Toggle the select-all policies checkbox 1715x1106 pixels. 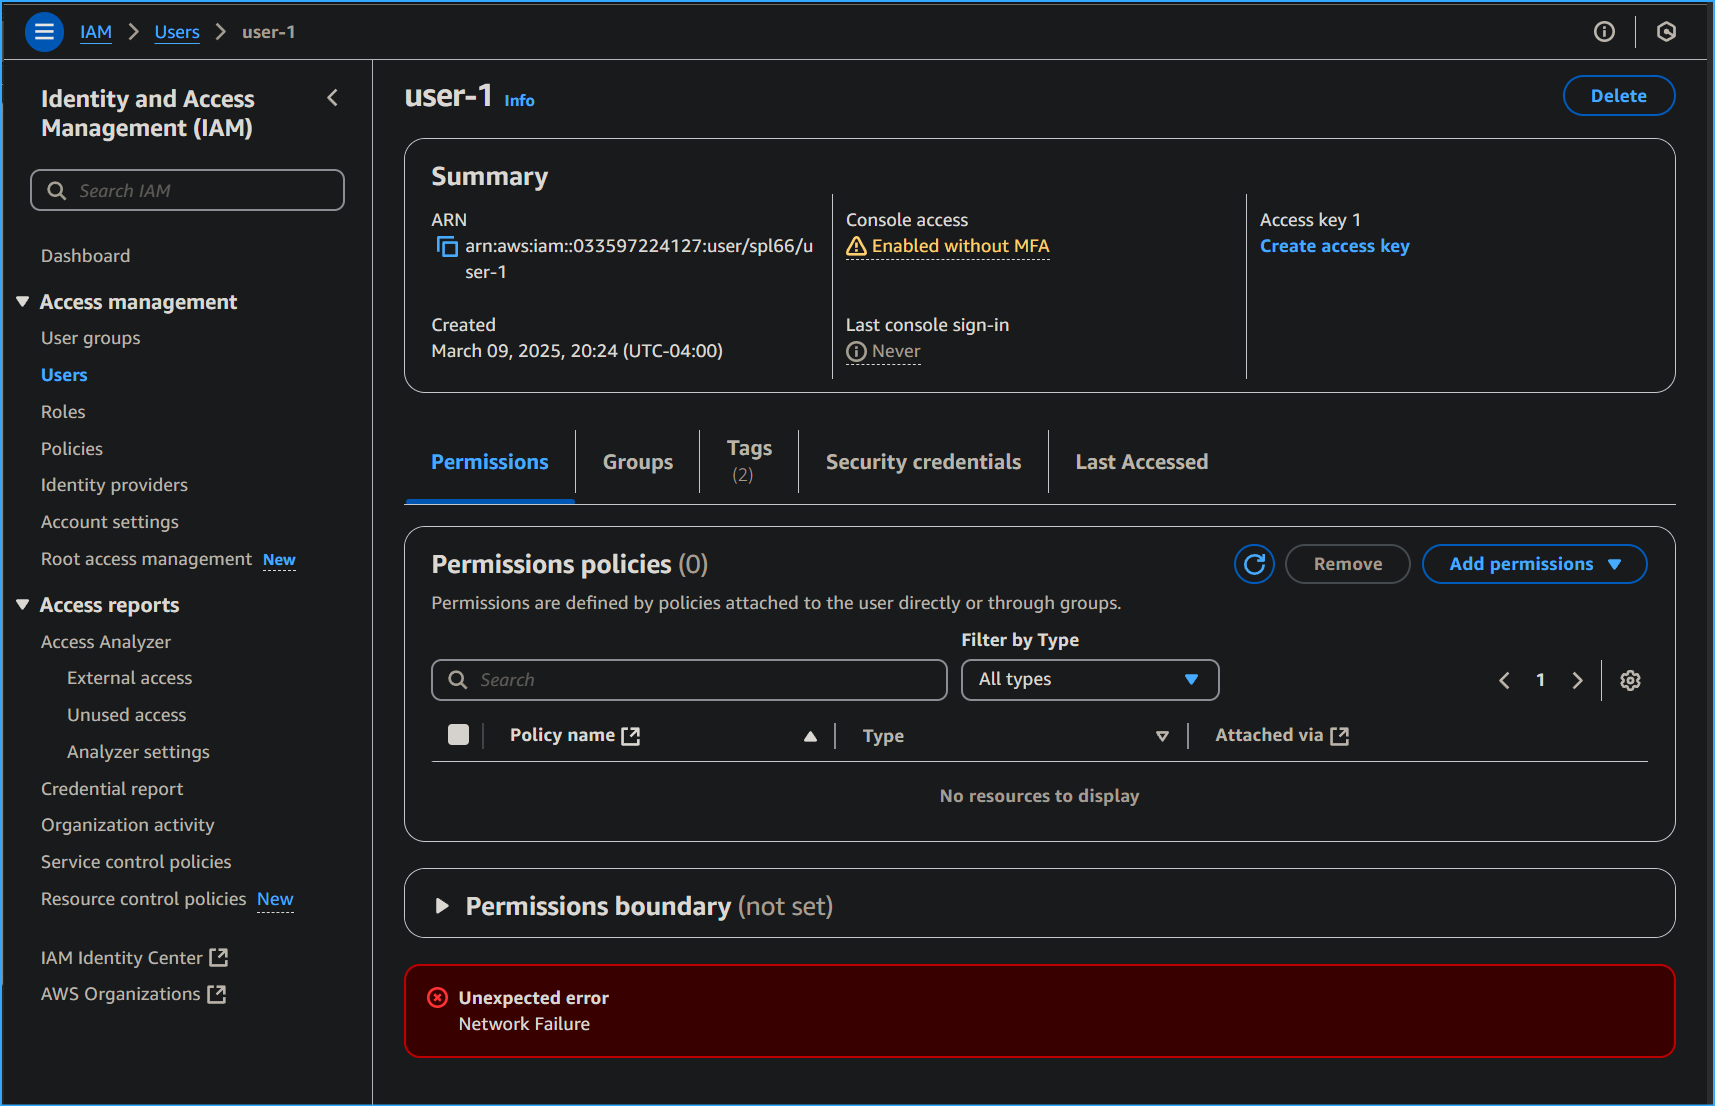coord(458,735)
